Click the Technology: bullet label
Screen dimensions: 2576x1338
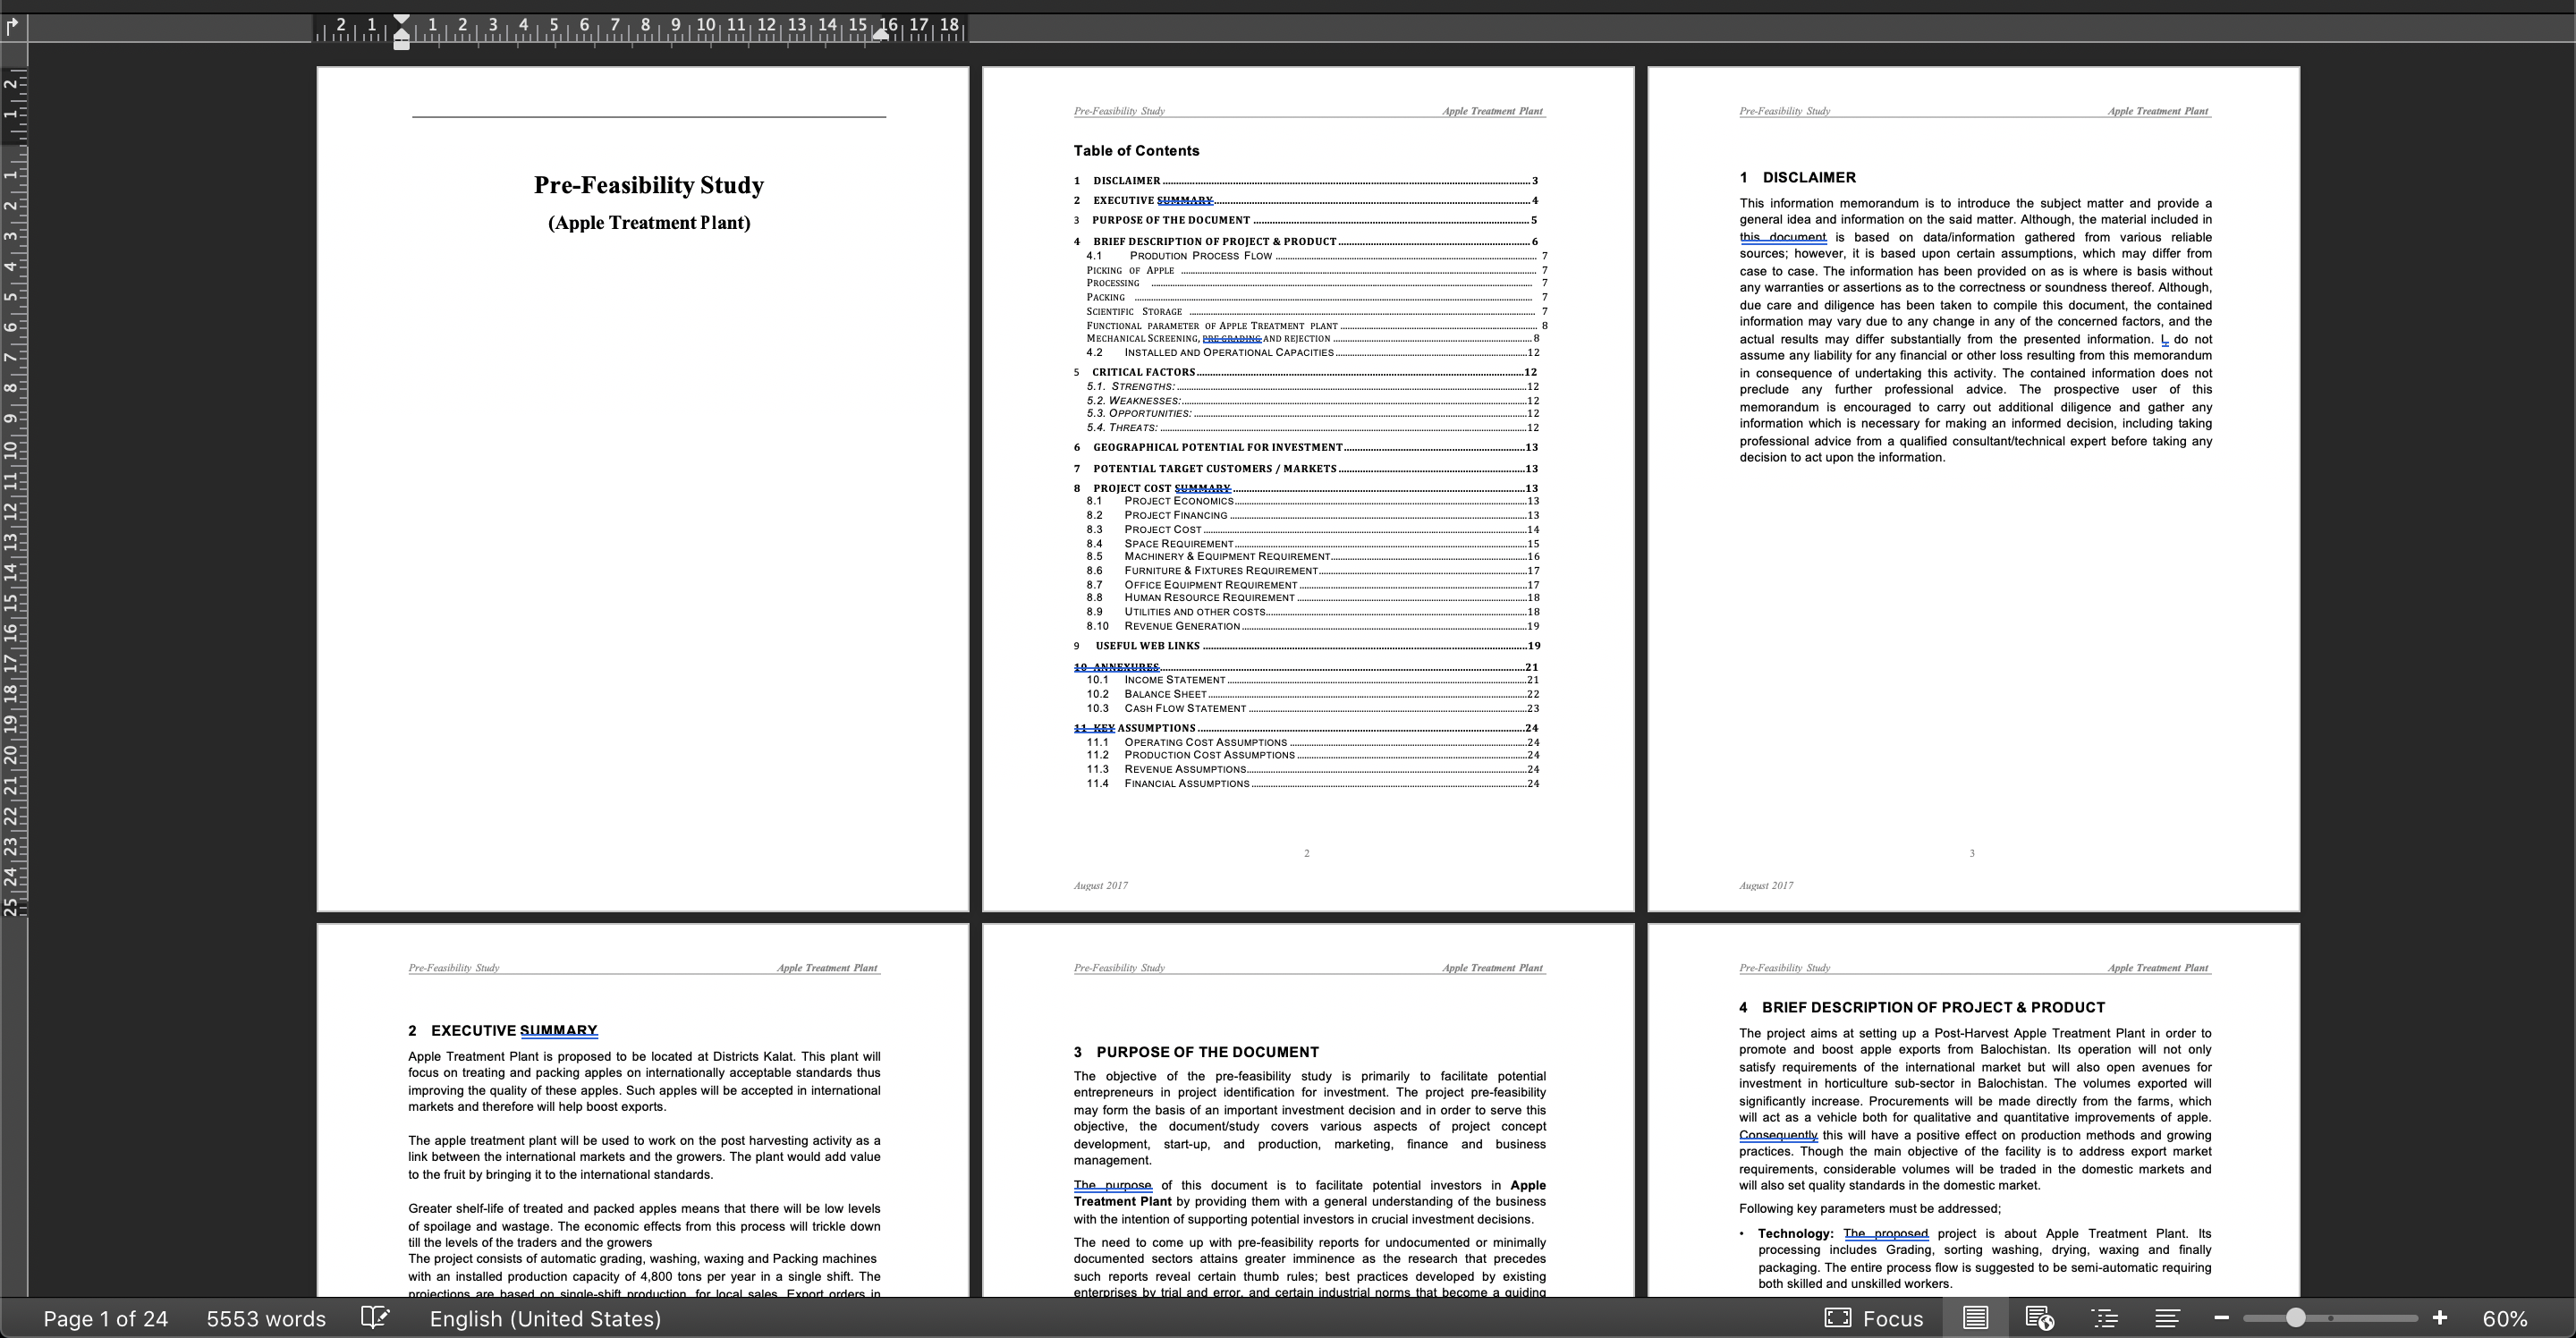point(1796,1233)
